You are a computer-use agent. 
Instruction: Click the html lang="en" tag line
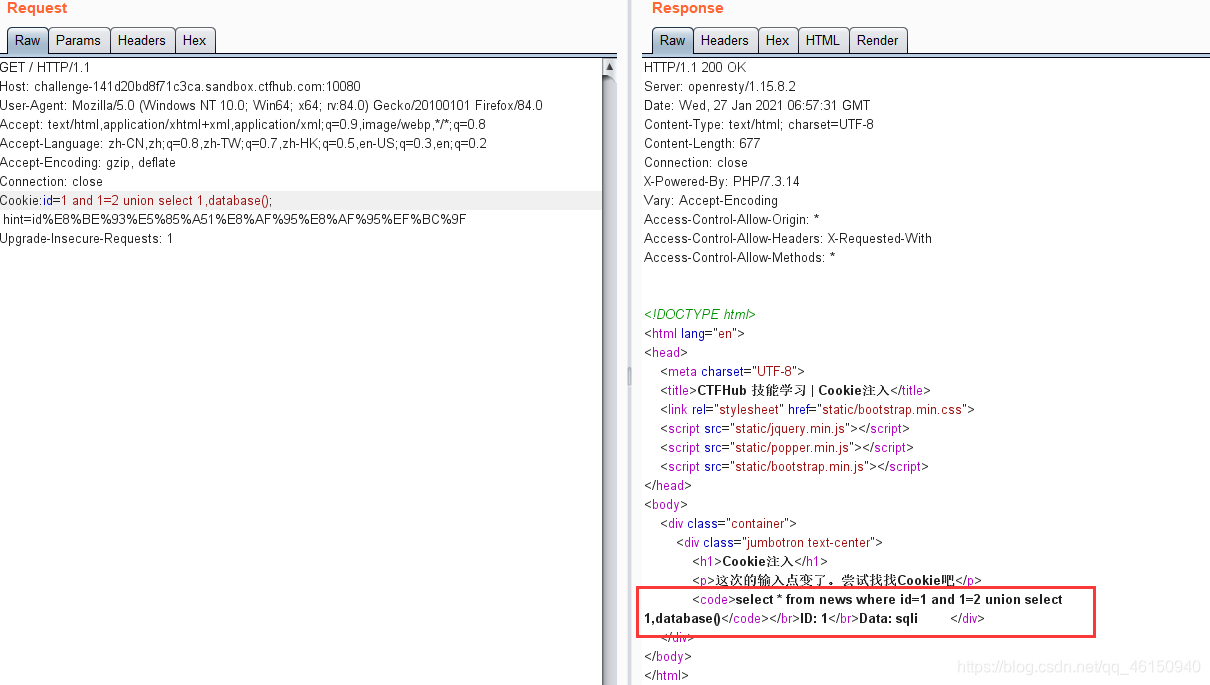pyautogui.click(x=694, y=333)
